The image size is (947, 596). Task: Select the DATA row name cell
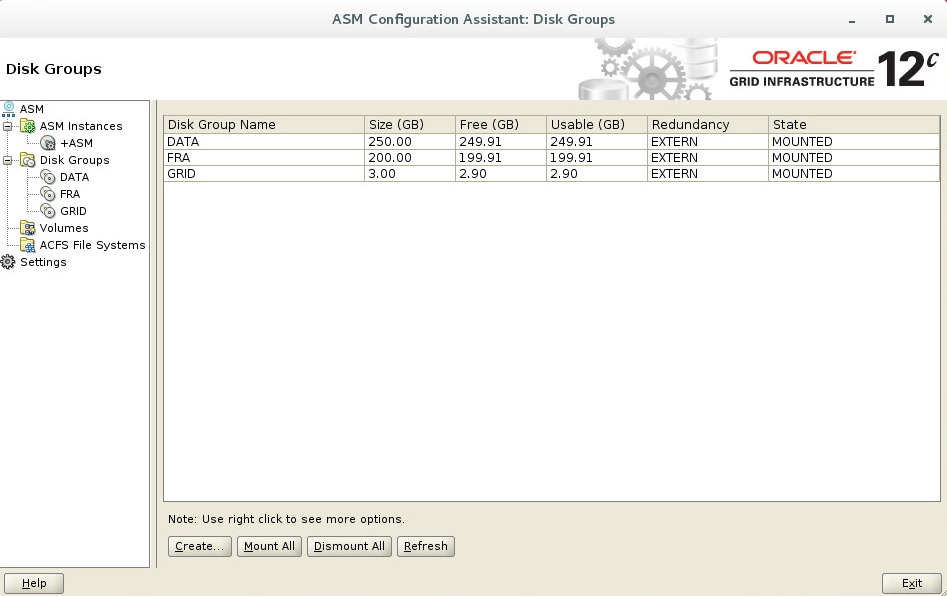(264, 142)
